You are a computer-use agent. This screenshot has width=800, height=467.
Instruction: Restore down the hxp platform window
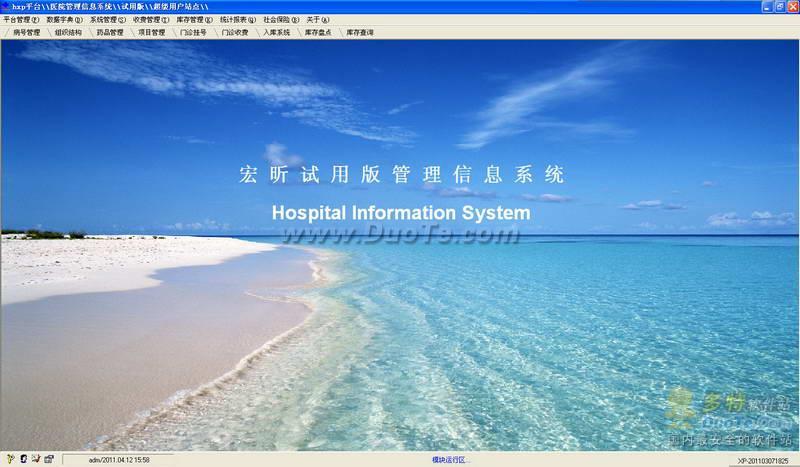[x=780, y=7]
